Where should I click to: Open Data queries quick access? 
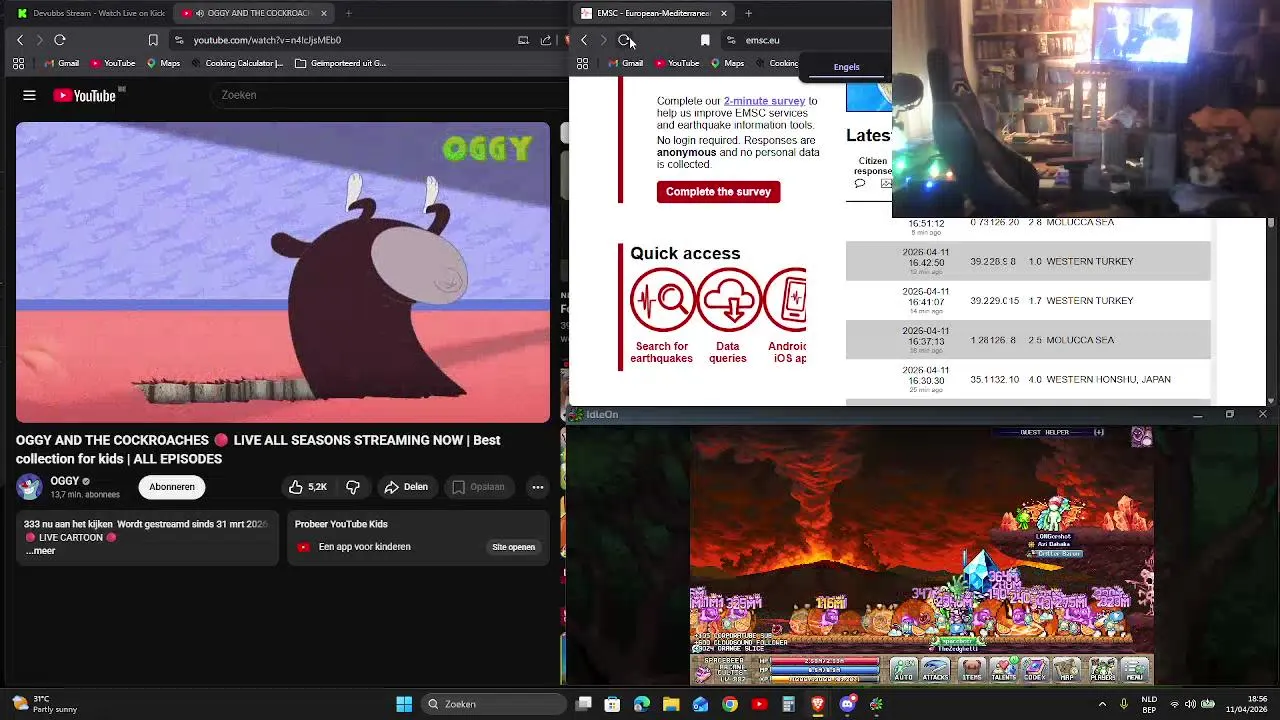coord(728,316)
